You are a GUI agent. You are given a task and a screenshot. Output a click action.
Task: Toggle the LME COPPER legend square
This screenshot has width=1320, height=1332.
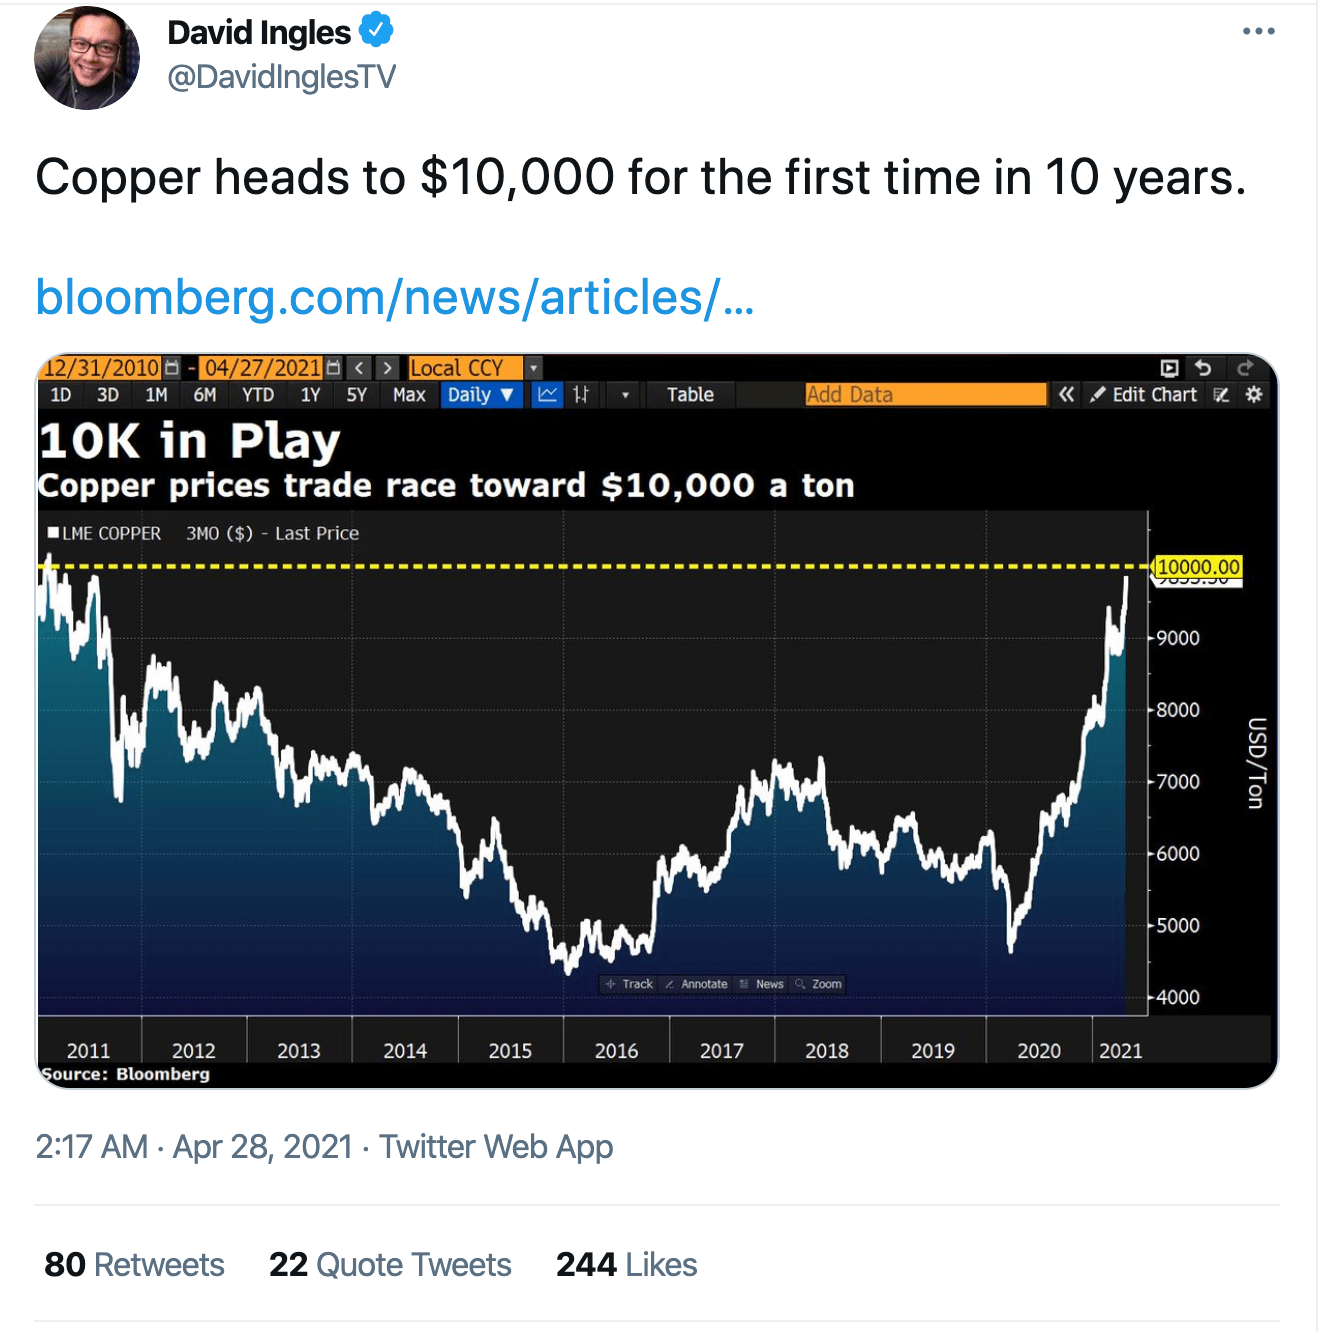tap(53, 533)
